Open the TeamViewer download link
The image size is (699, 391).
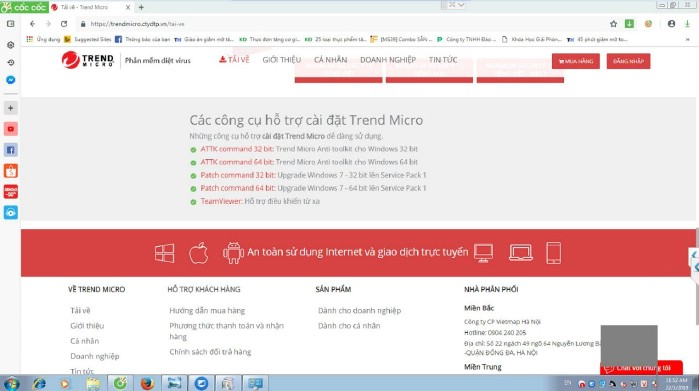click(x=221, y=201)
